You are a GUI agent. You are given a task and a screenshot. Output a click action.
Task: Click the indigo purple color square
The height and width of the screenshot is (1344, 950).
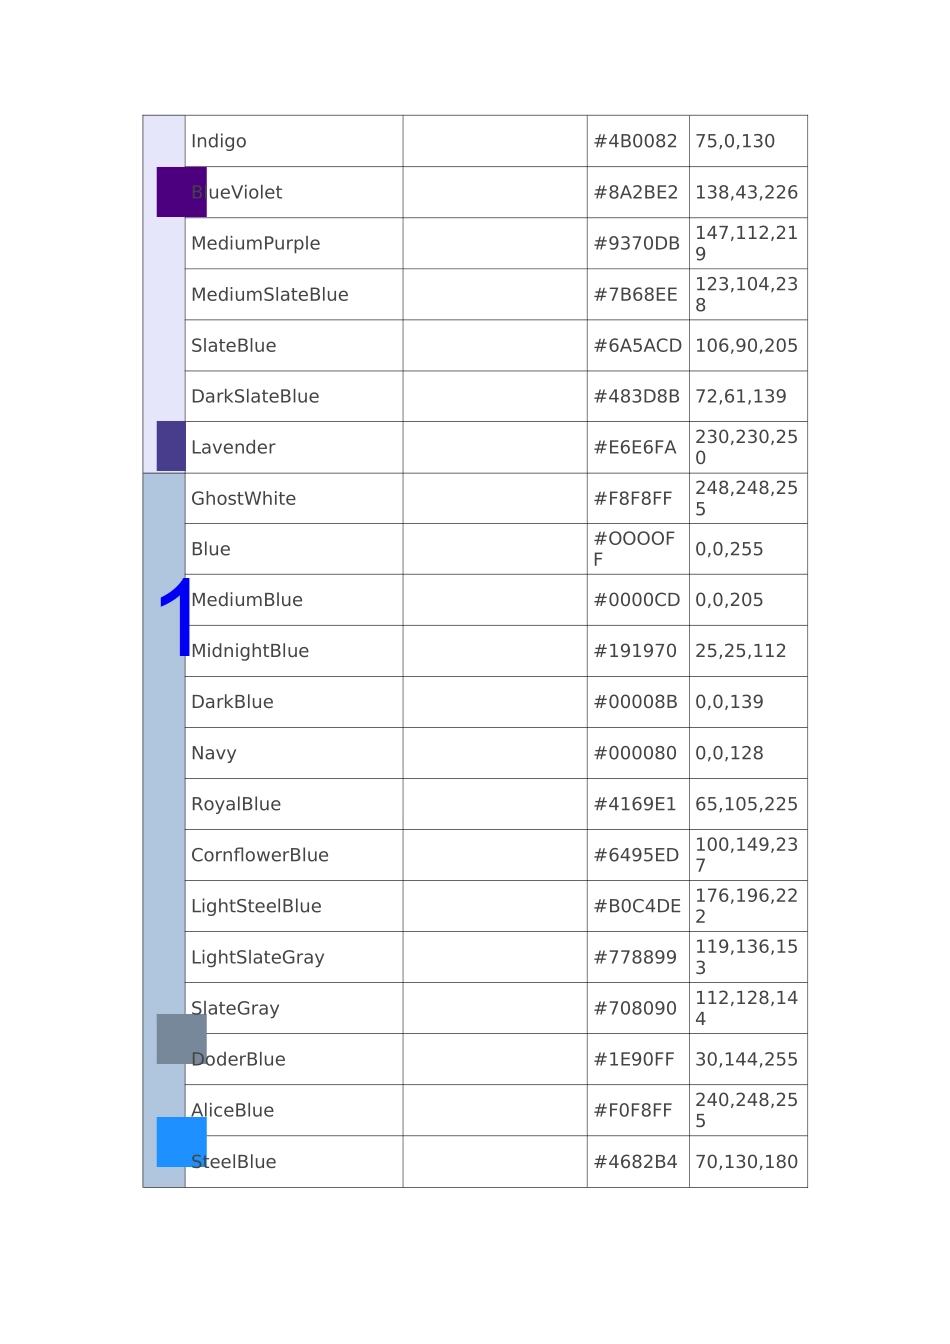click(181, 192)
